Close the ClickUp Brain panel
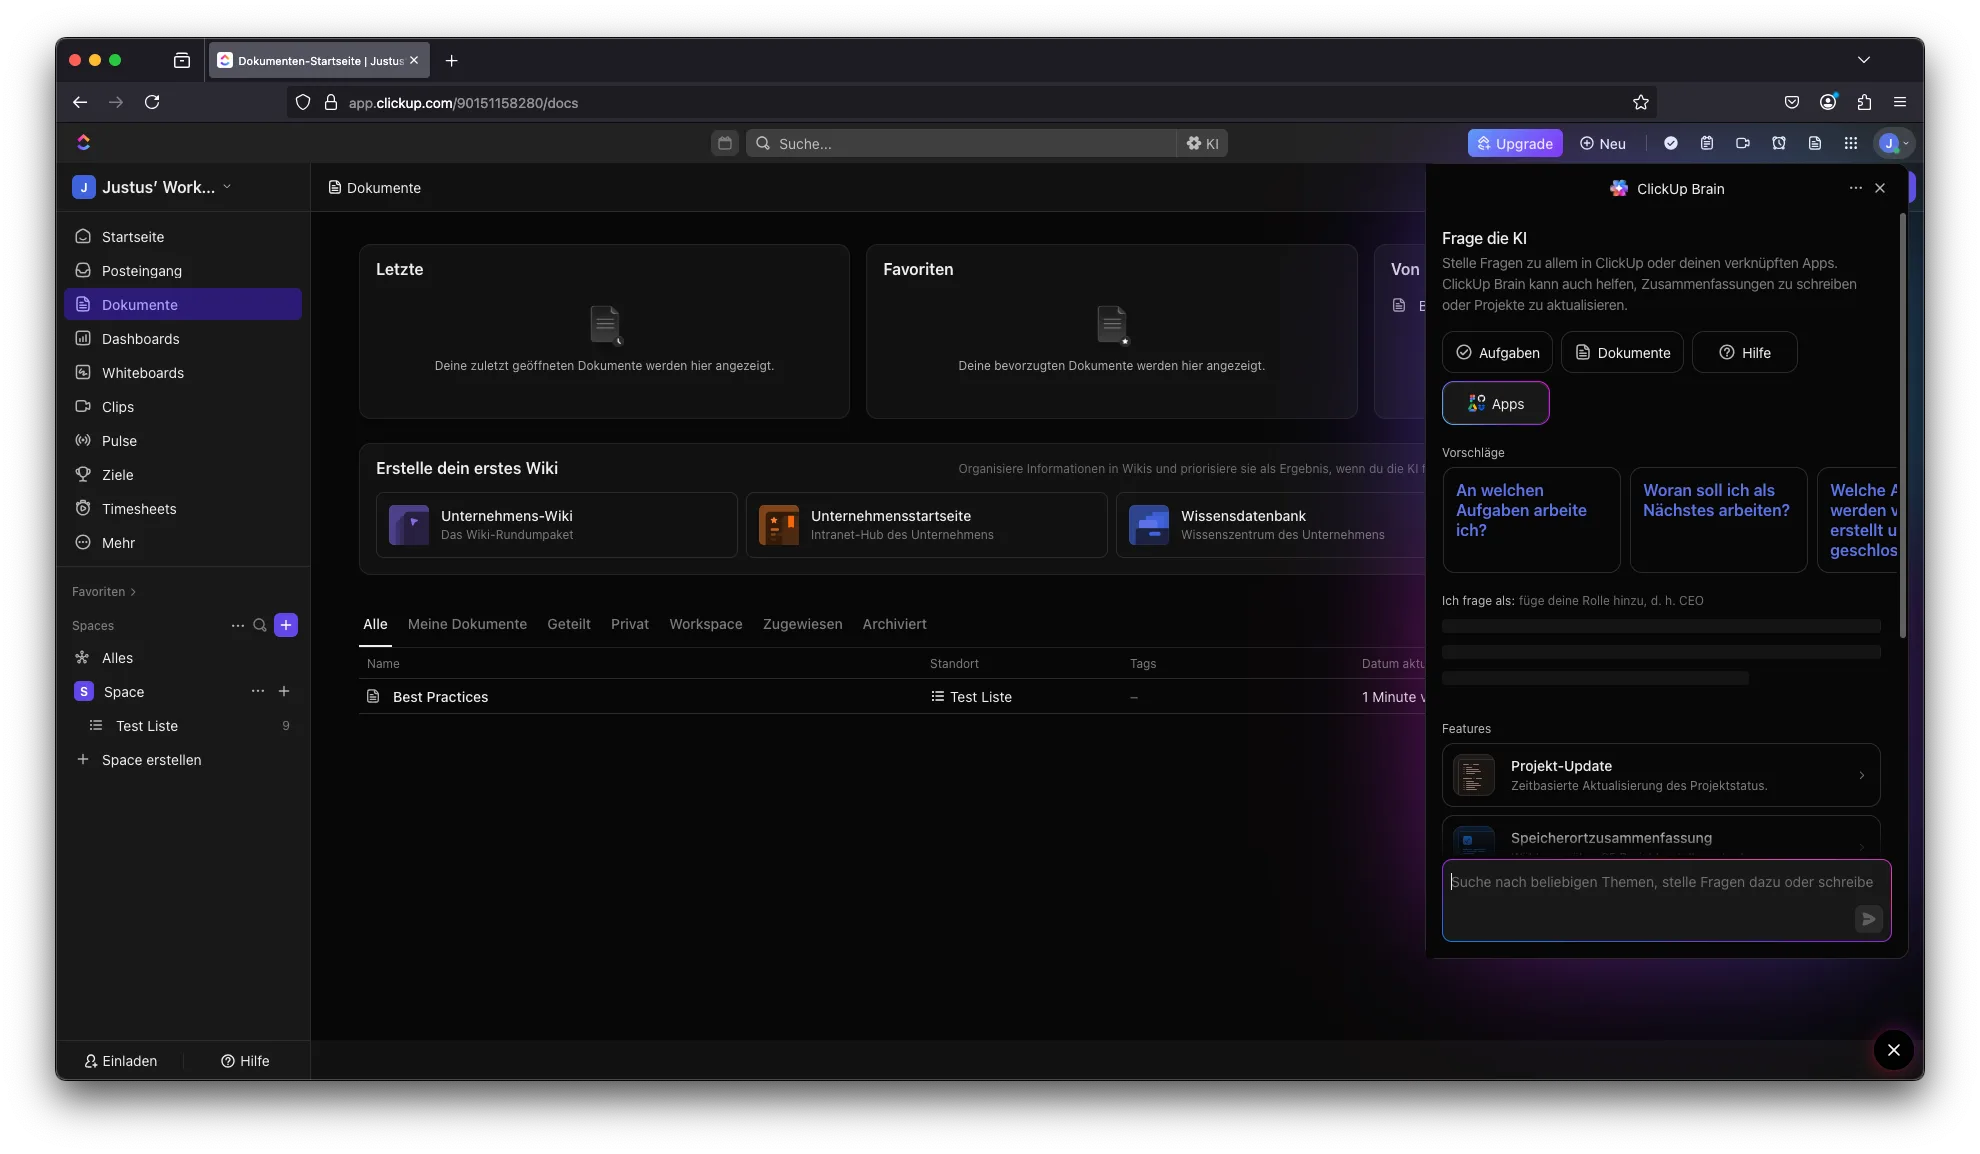Screen dimensions: 1980x1154 [1880, 188]
